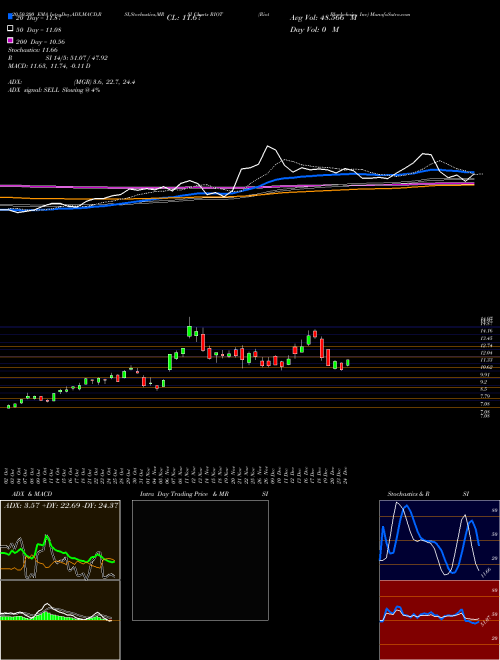Click the magenta 200 Day EMA legend swatch
The image size is (500, 660).
click(x=10, y=41)
